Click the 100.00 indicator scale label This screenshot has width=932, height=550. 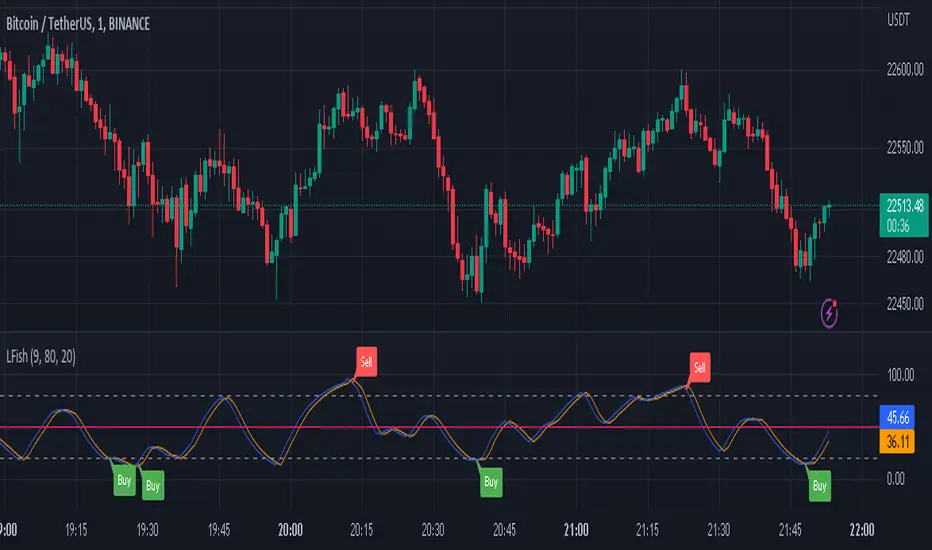[900, 375]
